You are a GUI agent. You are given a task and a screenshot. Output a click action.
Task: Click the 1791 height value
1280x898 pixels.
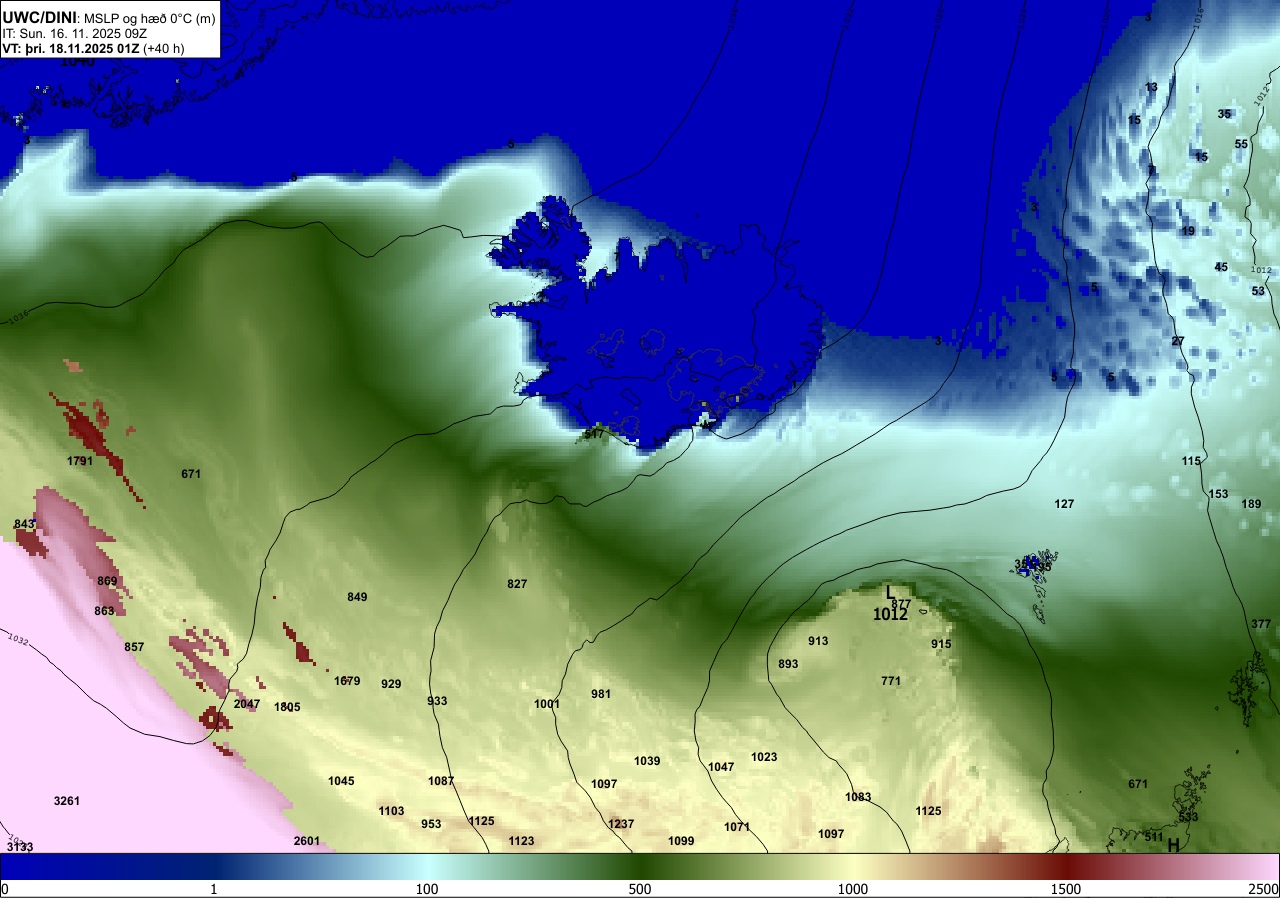pos(80,461)
